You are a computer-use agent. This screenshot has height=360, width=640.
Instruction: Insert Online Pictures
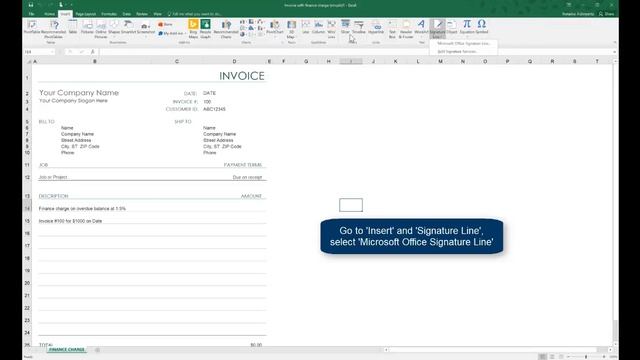tap(100, 29)
